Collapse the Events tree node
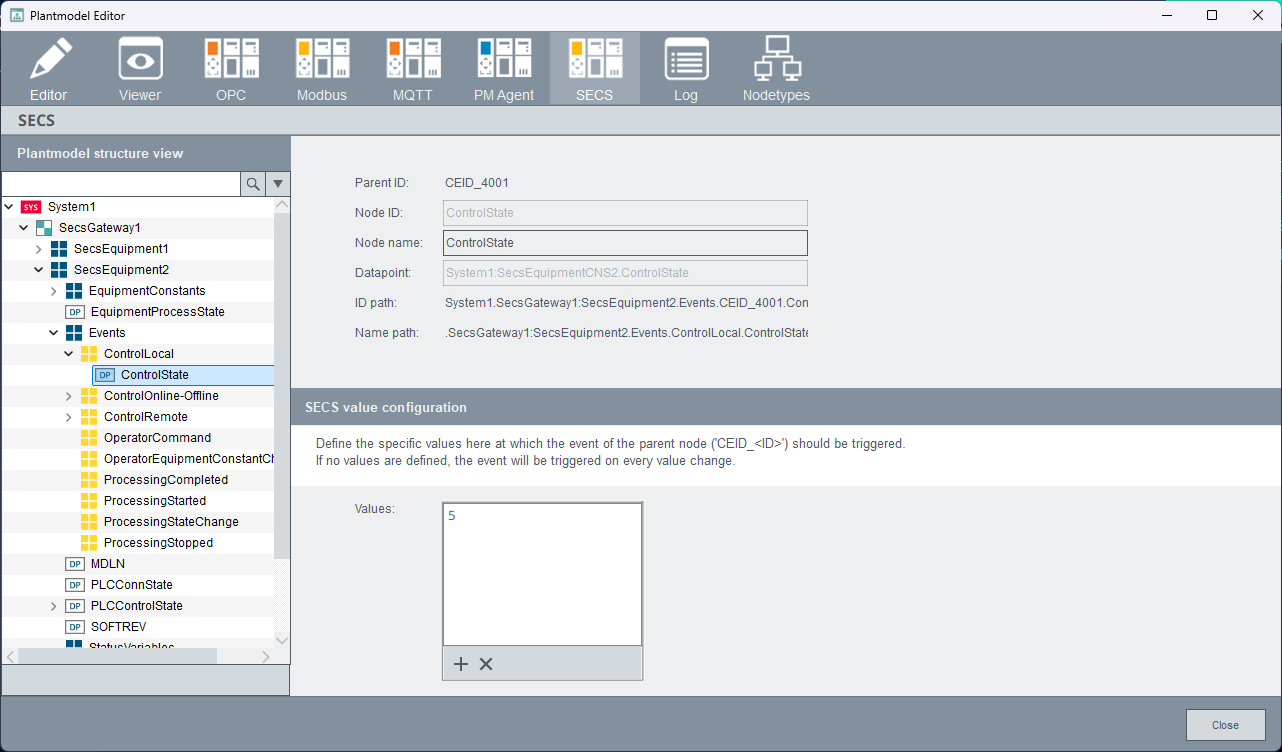 pyautogui.click(x=54, y=333)
